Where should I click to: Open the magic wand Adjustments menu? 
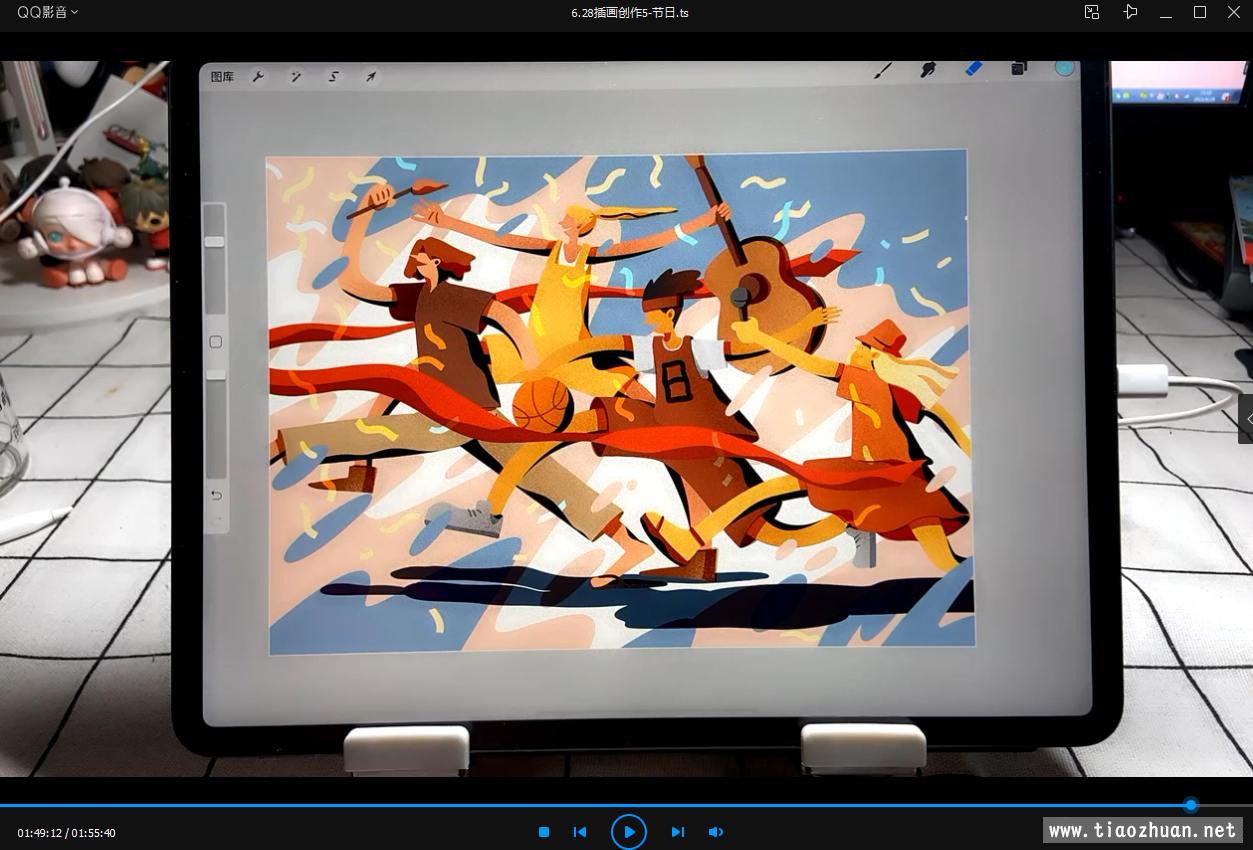pos(296,77)
